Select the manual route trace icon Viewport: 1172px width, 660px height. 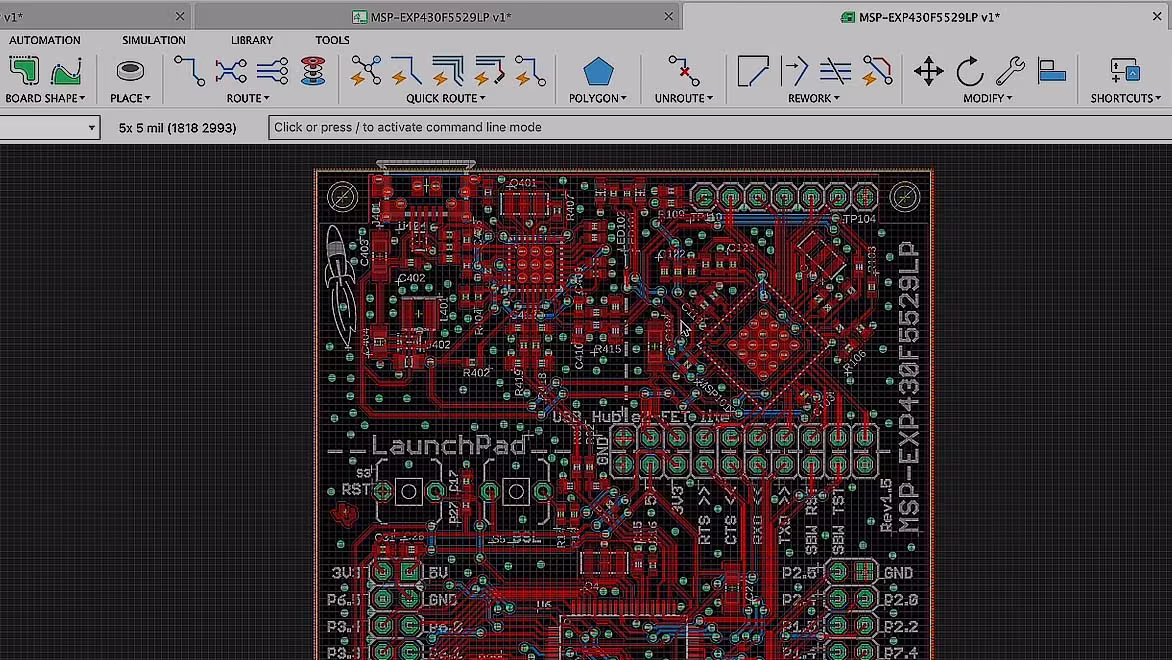point(189,71)
